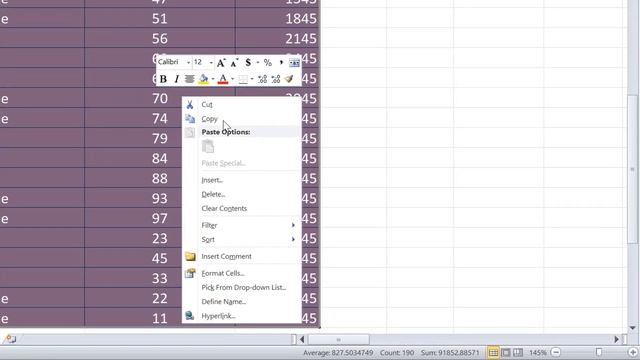
Task: Select cell containing 1845
Action: click(x=278, y=19)
